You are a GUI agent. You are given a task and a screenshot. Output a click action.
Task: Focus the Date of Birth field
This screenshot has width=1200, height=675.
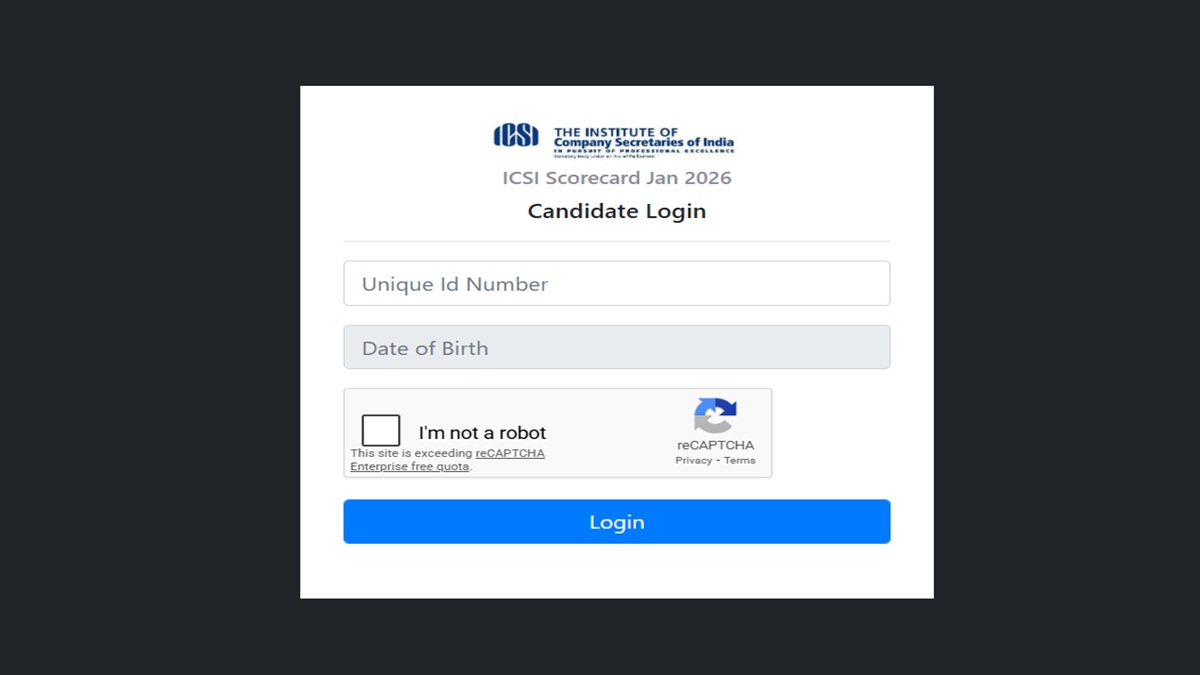click(x=616, y=348)
